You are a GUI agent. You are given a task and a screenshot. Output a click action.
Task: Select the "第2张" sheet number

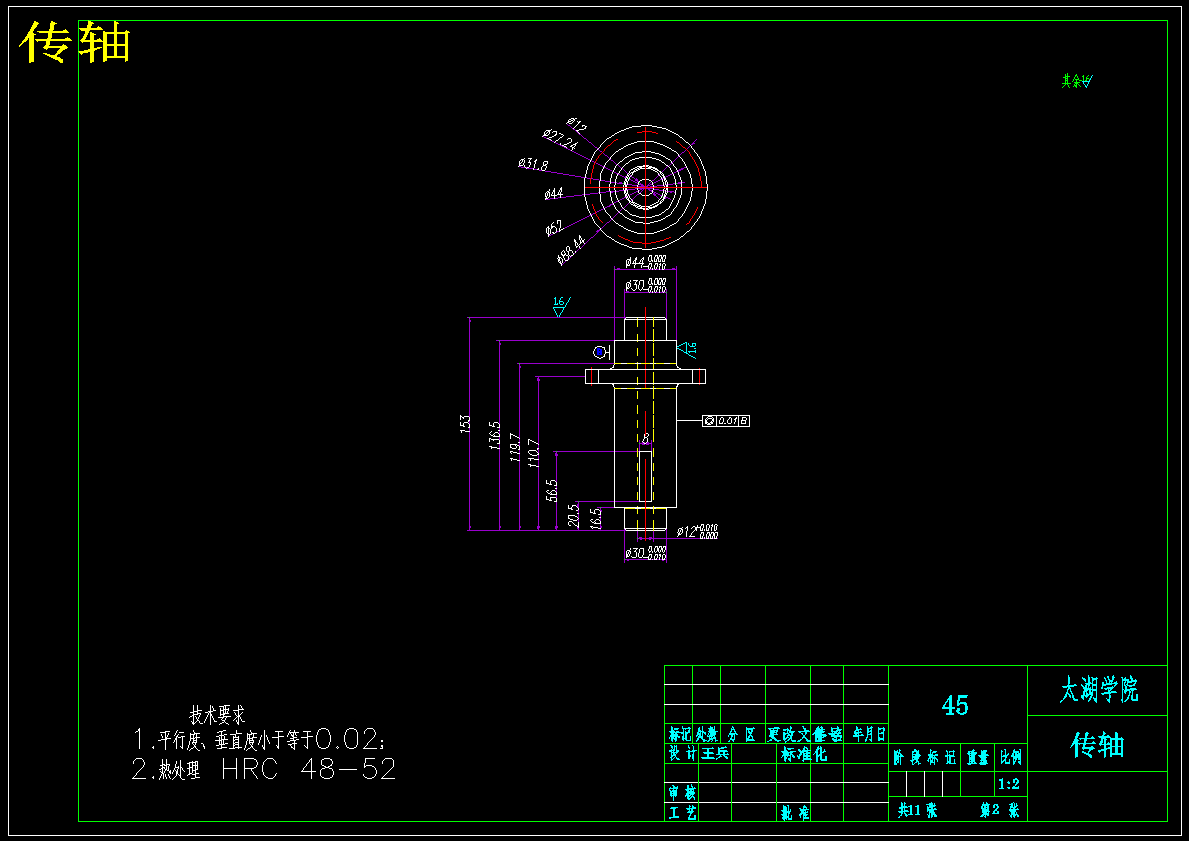pyautogui.click(x=999, y=810)
